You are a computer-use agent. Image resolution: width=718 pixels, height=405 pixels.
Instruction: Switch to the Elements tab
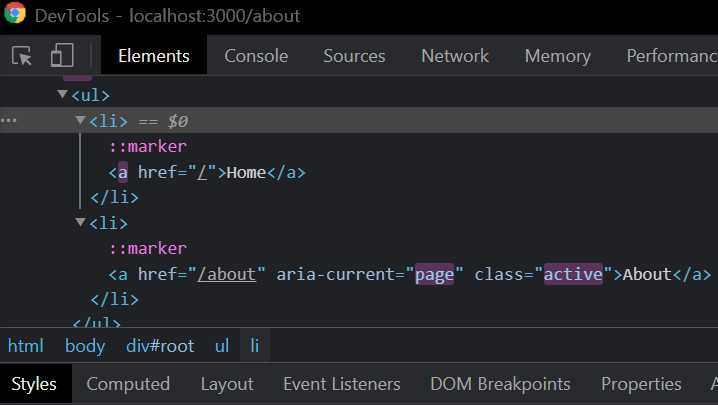pos(154,56)
